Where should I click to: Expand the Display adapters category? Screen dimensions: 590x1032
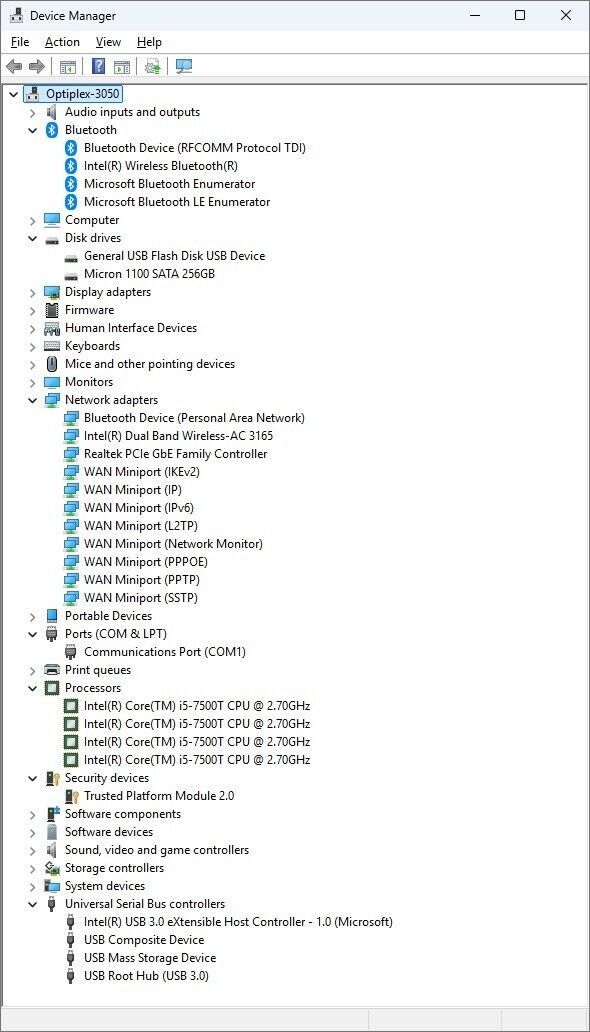click(32, 292)
